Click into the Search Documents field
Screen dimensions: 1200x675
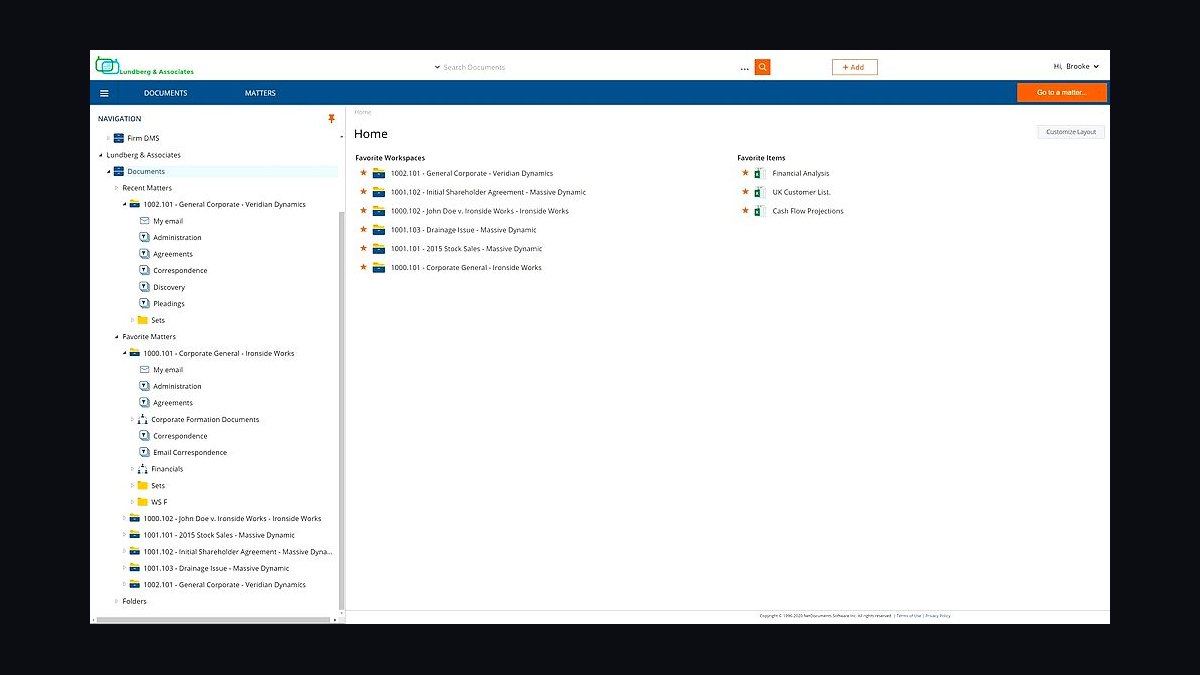[588, 67]
